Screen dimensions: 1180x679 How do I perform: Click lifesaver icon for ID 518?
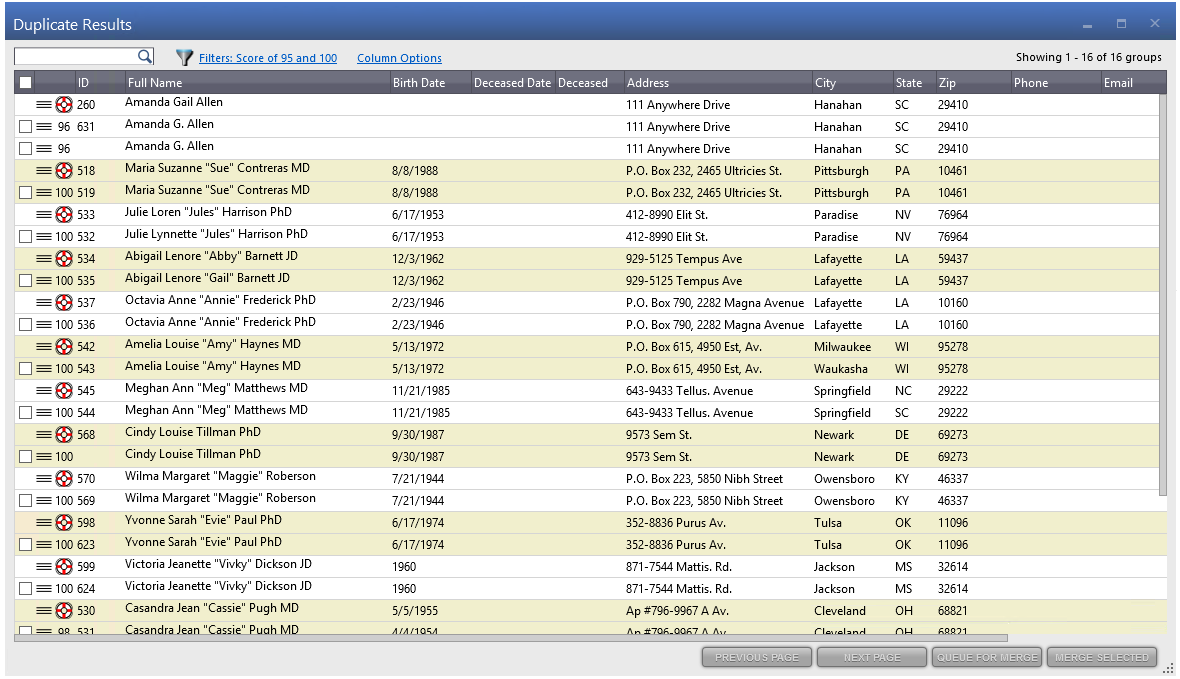(x=64, y=171)
